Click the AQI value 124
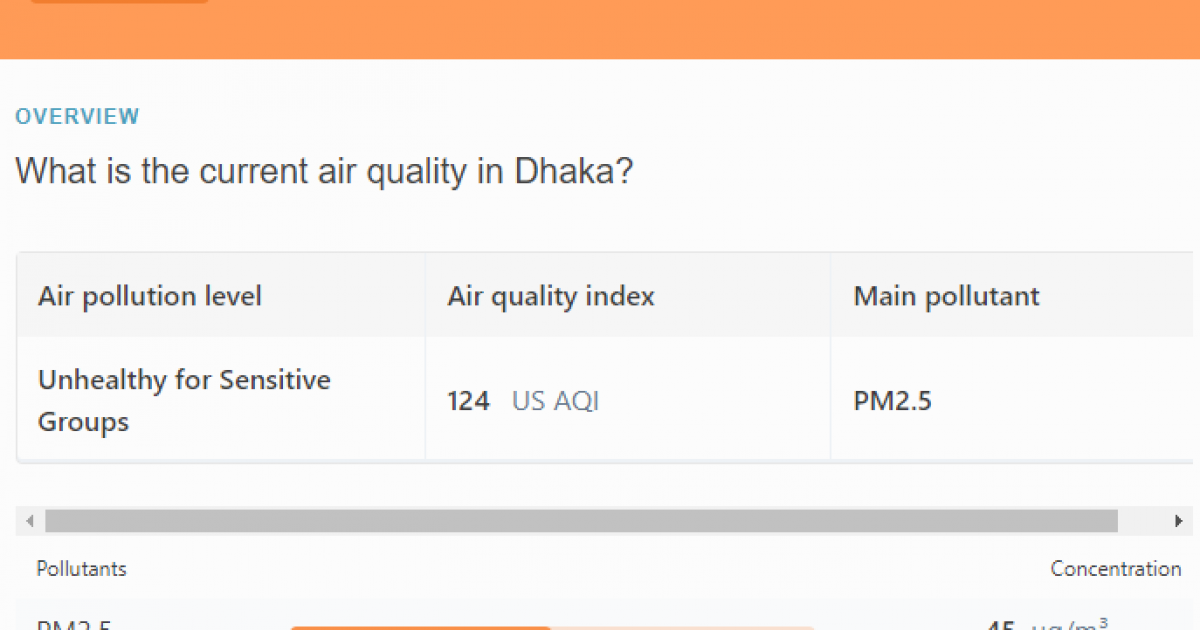The height and width of the screenshot is (630, 1200). (x=468, y=400)
